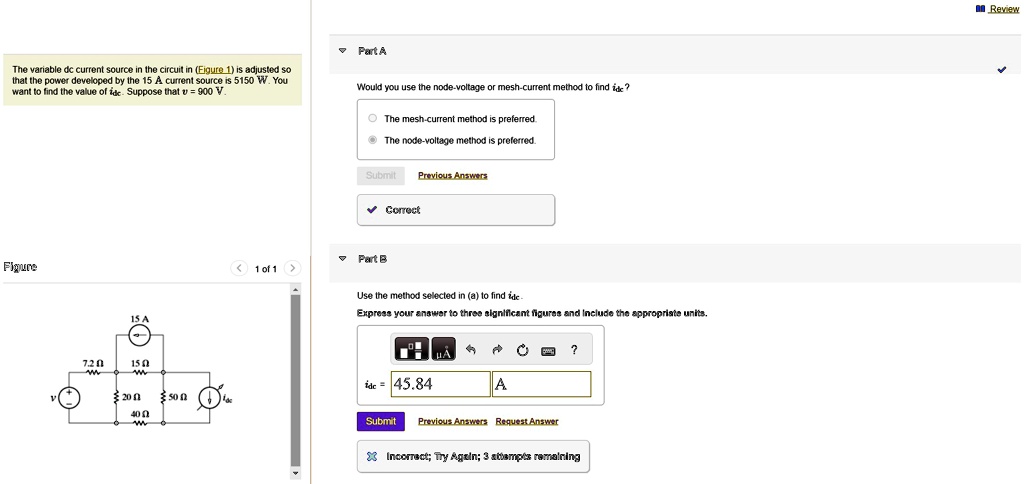Go to previous figure arrow
The image size is (1024, 484).
240,268
